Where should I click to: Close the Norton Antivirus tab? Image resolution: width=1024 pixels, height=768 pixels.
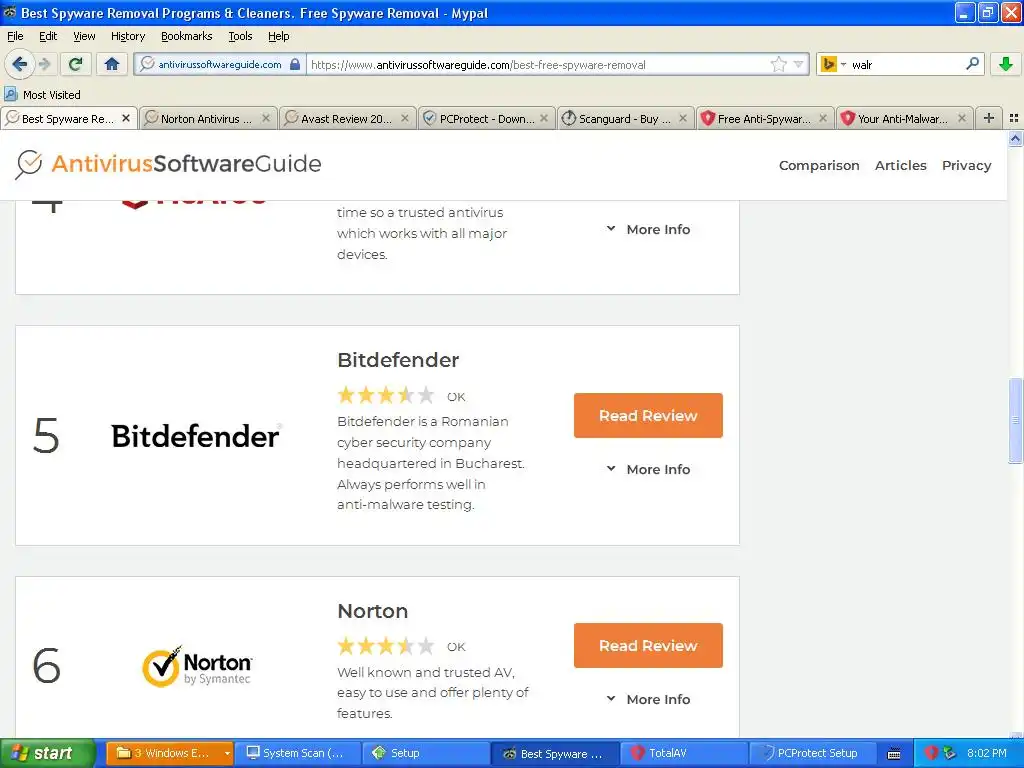(266, 118)
